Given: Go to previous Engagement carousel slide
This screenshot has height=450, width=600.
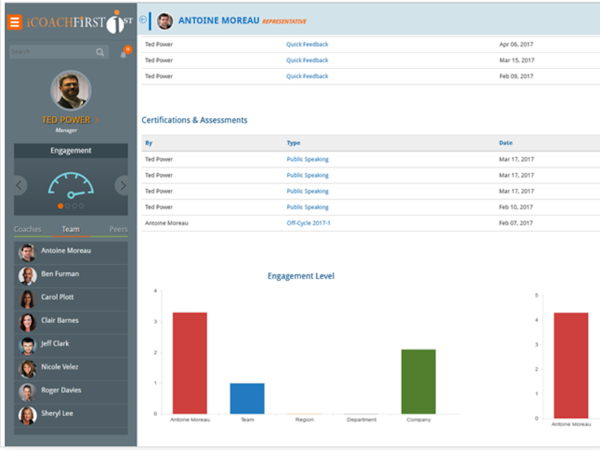Looking at the screenshot, I should (x=20, y=186).
